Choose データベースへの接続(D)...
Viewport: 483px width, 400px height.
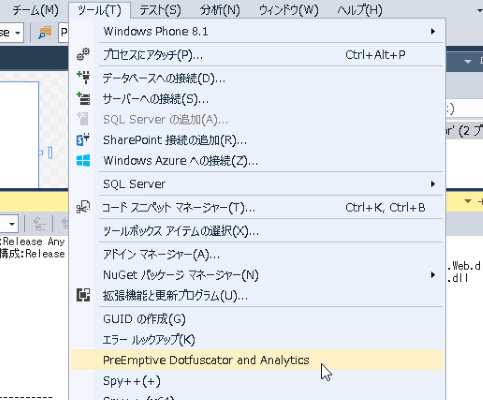[x=257, y=78]
